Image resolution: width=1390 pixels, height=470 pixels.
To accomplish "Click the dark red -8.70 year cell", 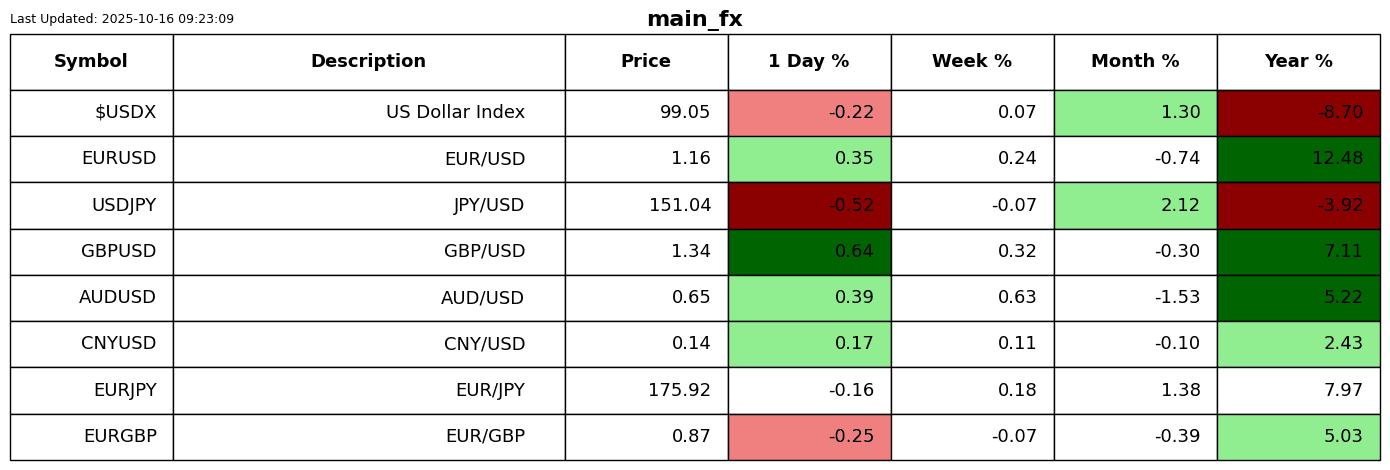I will click(1298, 113).
